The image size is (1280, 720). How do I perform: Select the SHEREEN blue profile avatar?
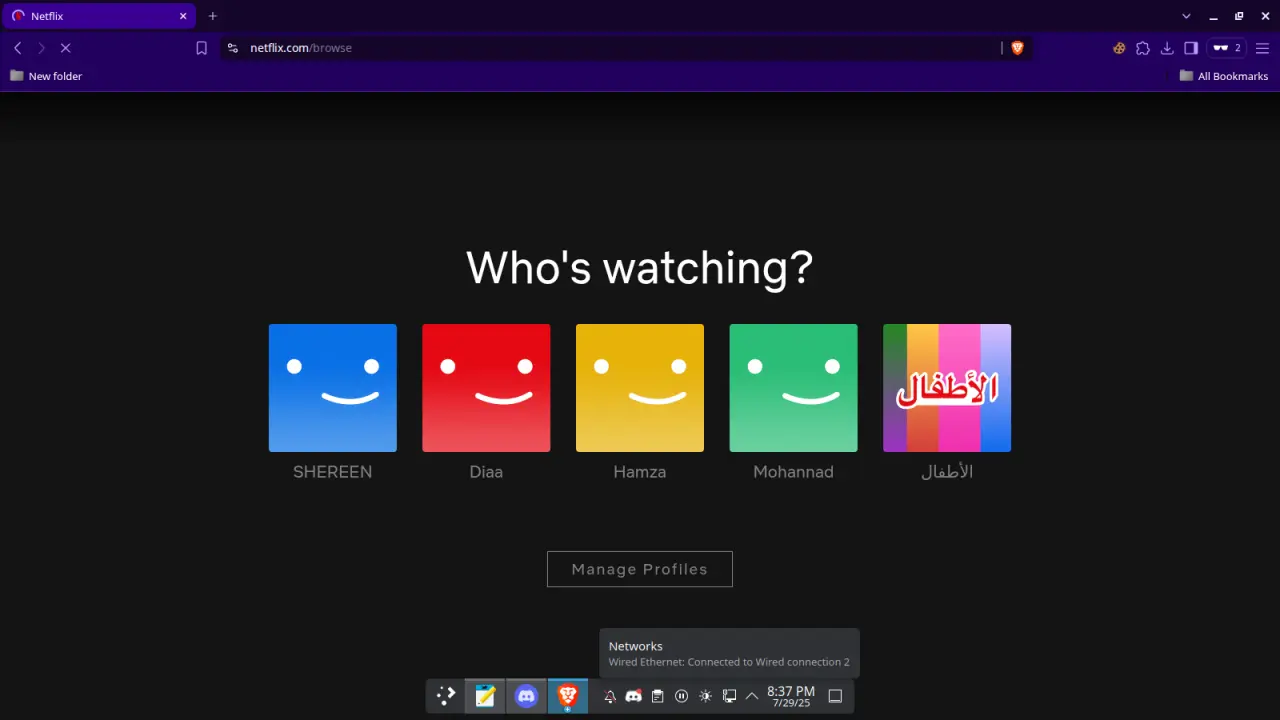[x=333, y=388]
